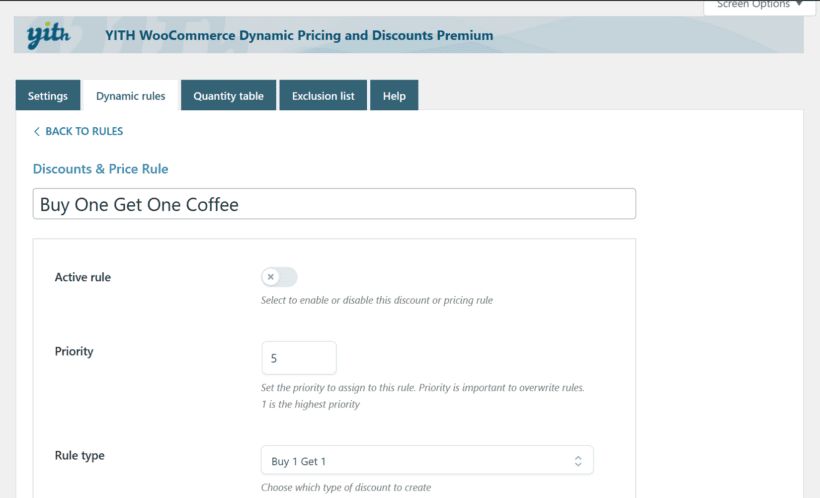Click the '1 is the highest priority' hint
820x498 pixels.
pyautogui.click(x=311, y=404)
